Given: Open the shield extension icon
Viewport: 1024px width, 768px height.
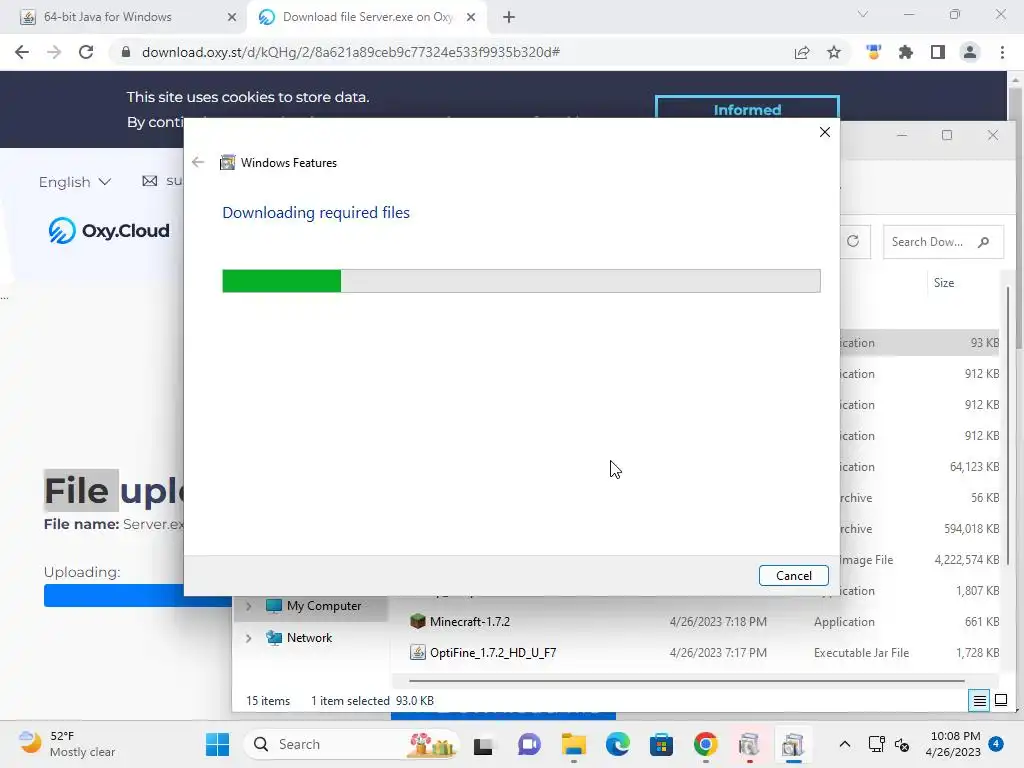Looking at the screenshot, I should coord(873,52).
